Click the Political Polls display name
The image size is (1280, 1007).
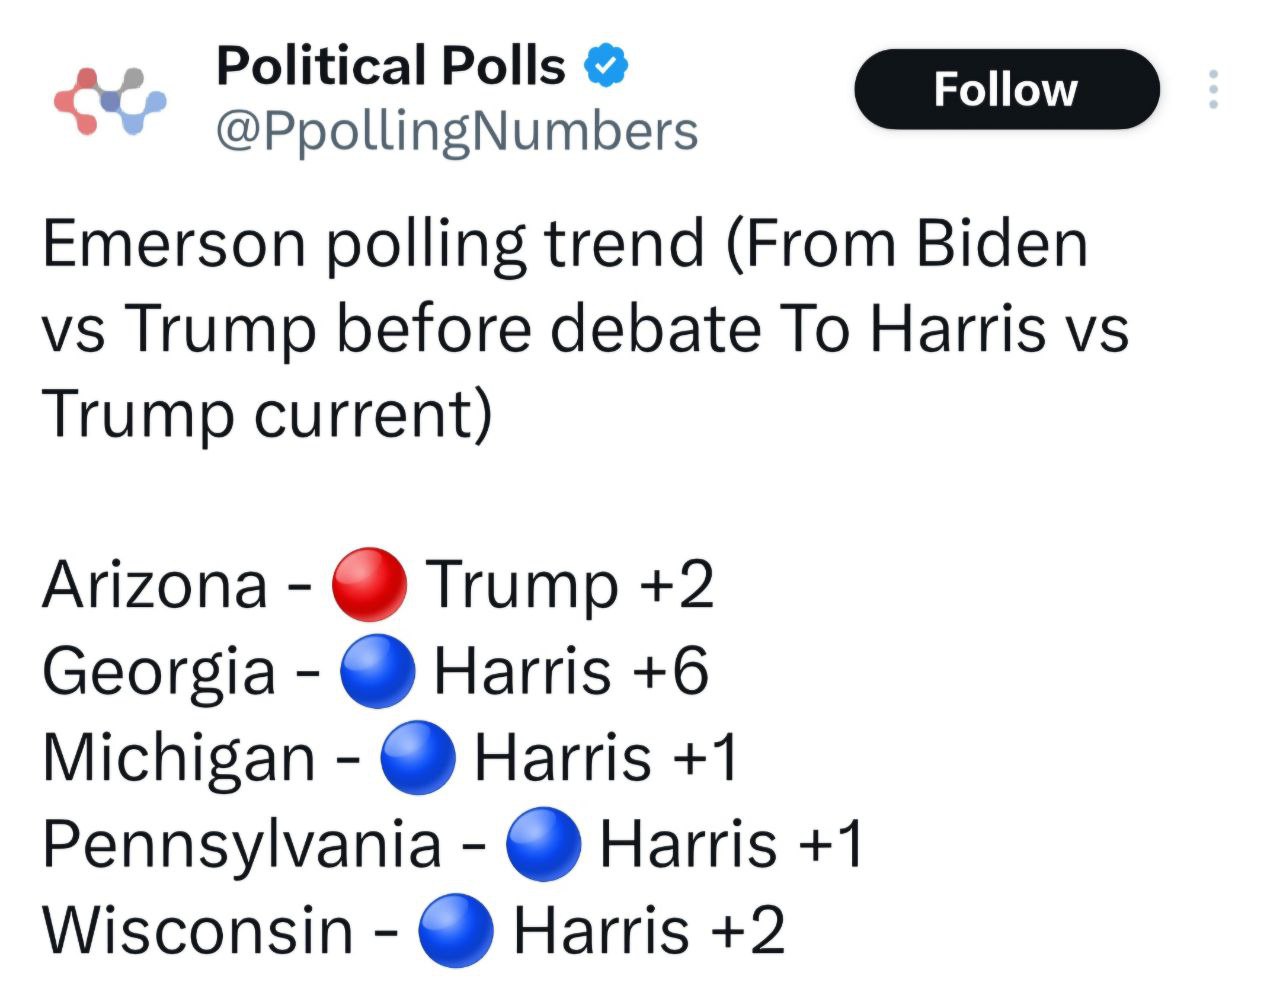tap(391, 66)
